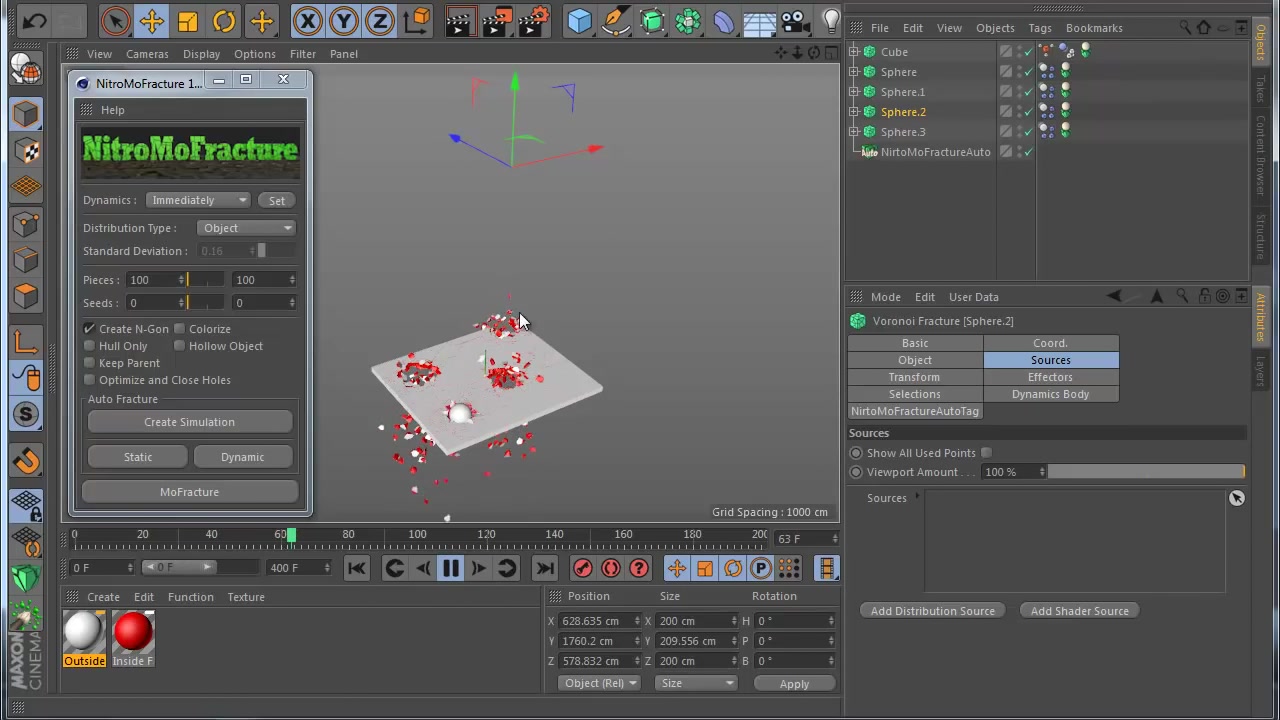
Task: Open the spline Pen tool
Action: pyautogui.click(x=615, y=20)
